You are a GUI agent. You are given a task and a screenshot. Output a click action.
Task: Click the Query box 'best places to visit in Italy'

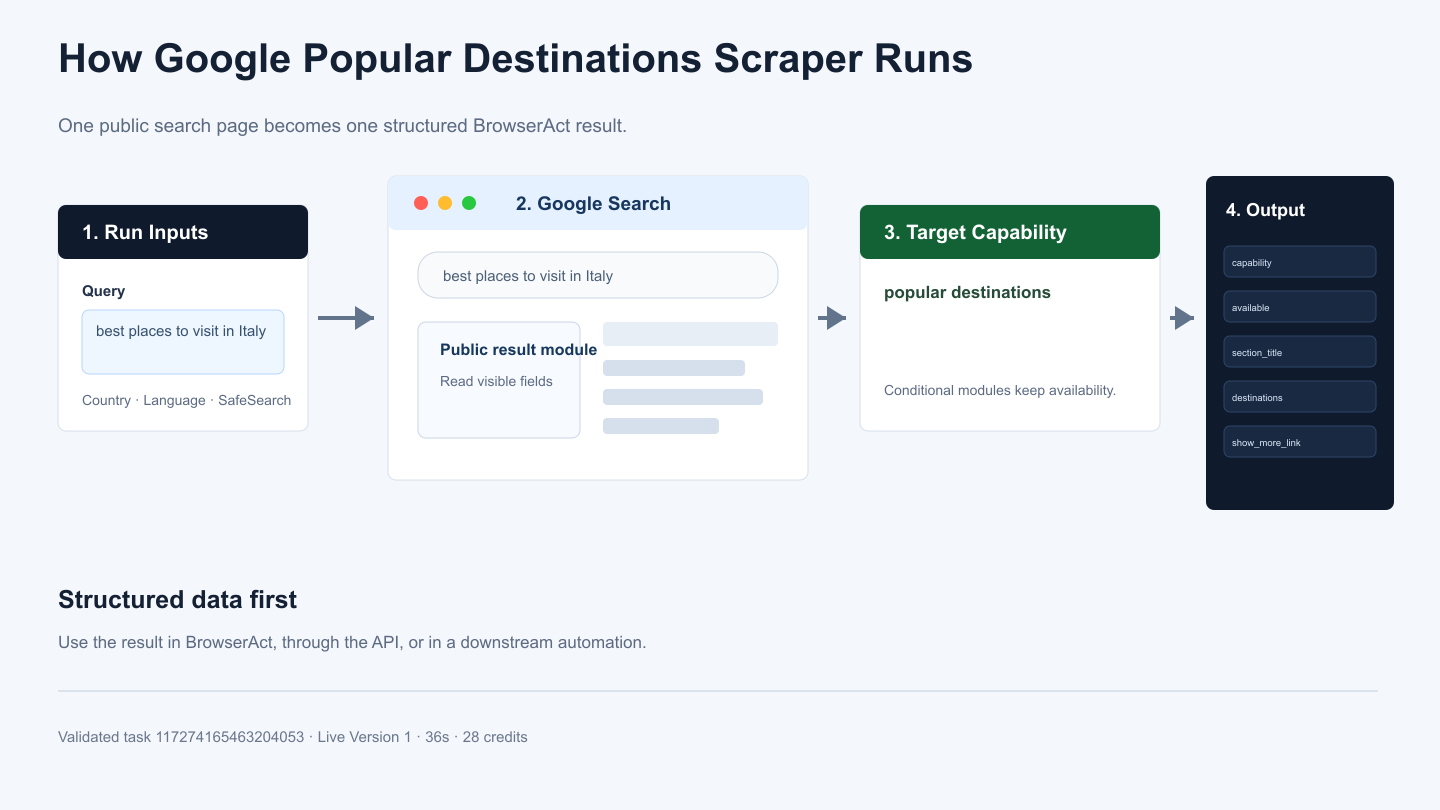(x=183, y=342)
